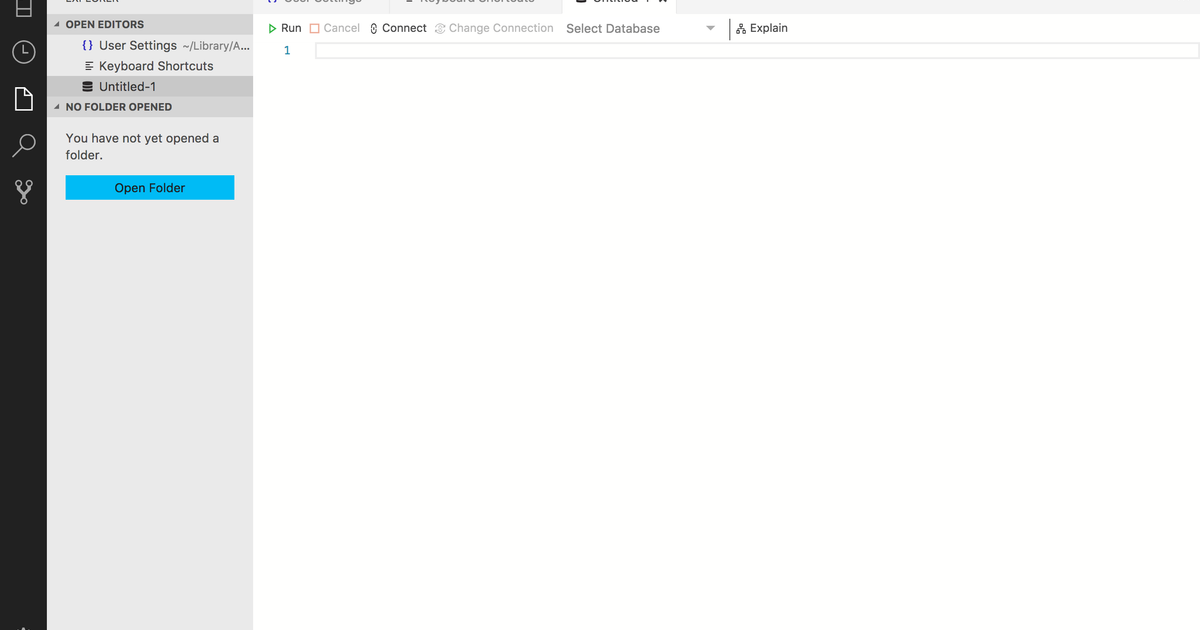
Task: Click the "You have not yet opened a folder." message
Action: tap(142, 146)
